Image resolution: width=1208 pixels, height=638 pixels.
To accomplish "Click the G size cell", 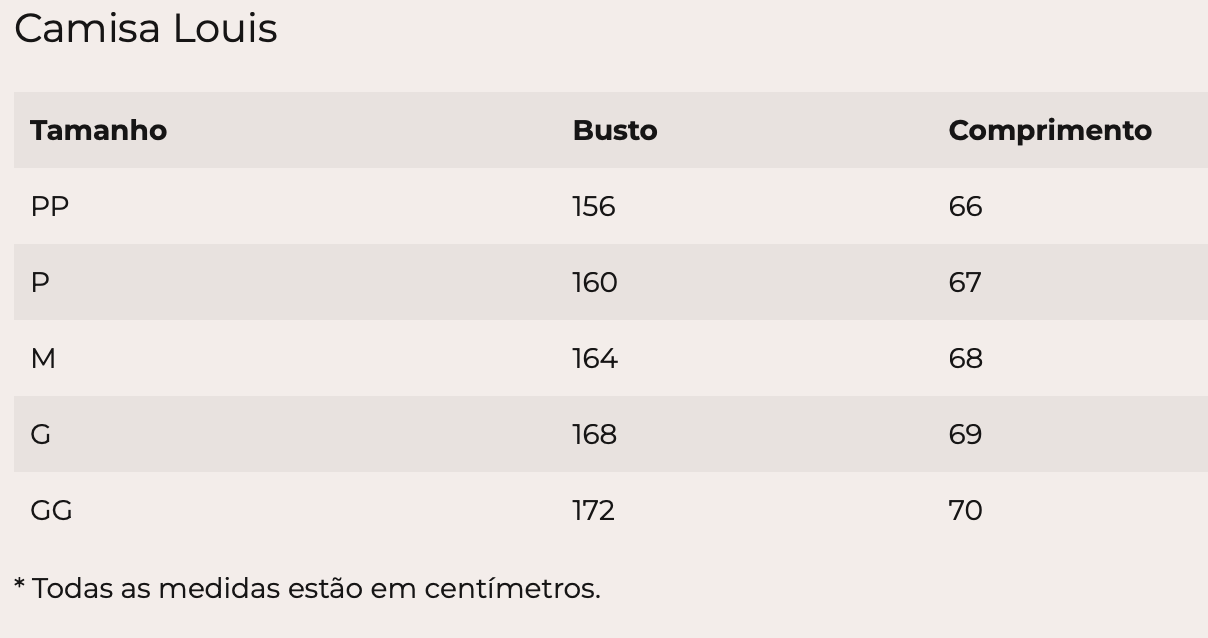I will (x=41, y=434).
